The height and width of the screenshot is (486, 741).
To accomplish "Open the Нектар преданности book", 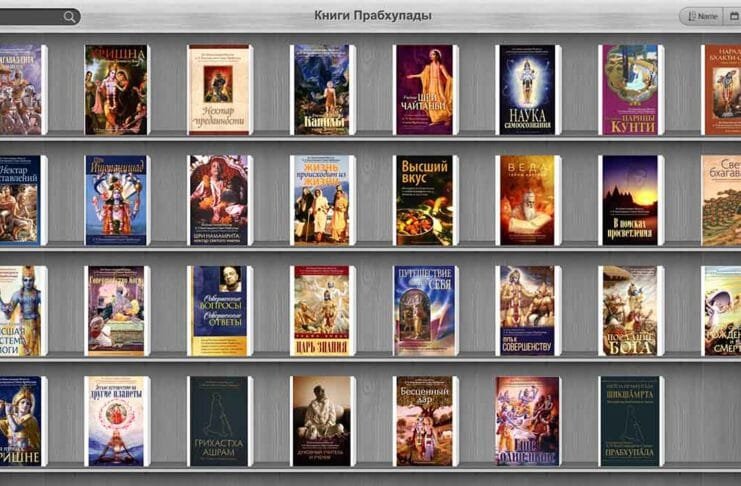I will pyautogui.click(x=220, y=90).
